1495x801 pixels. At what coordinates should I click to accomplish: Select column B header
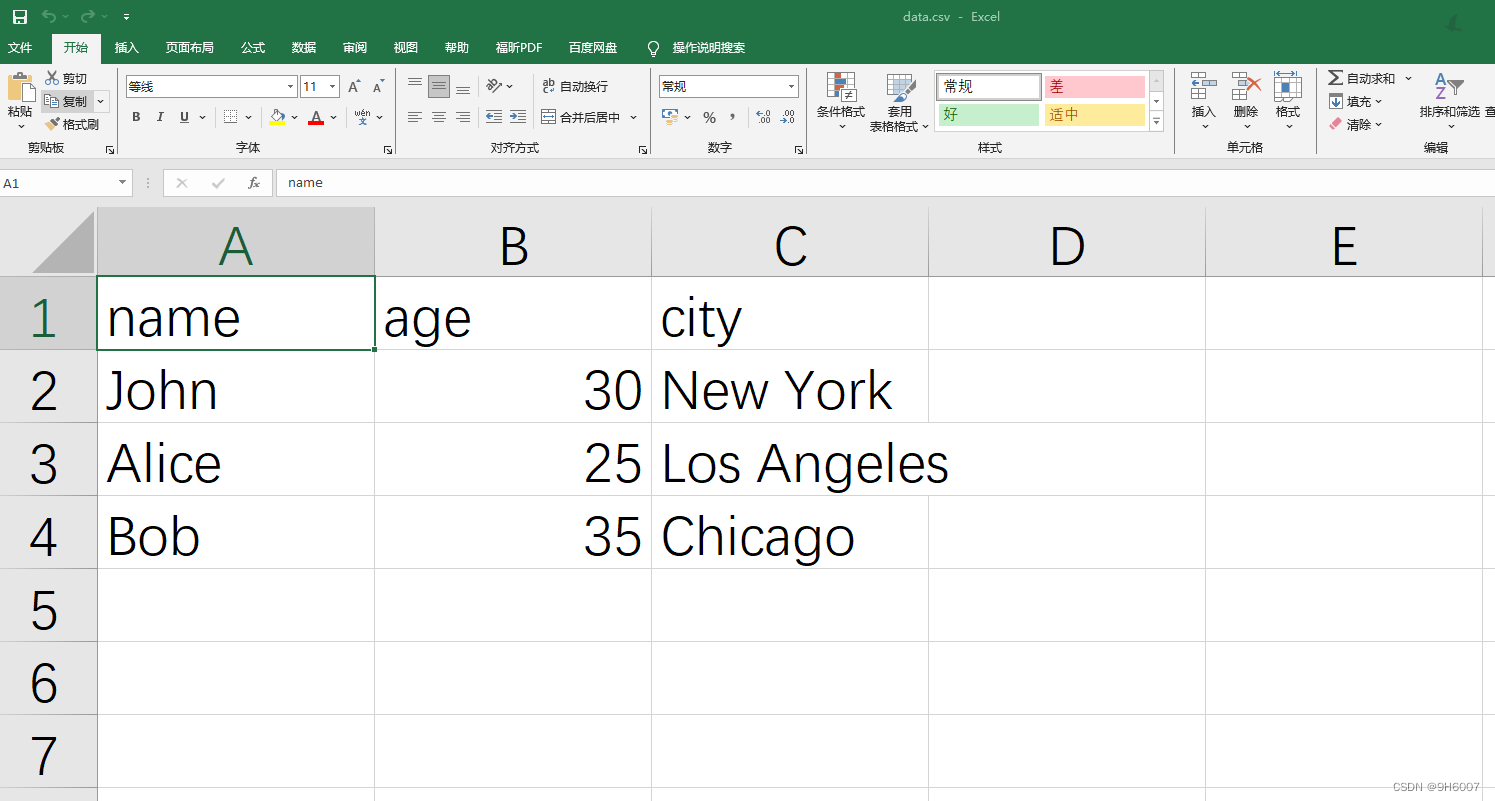(x=513, y=242)
